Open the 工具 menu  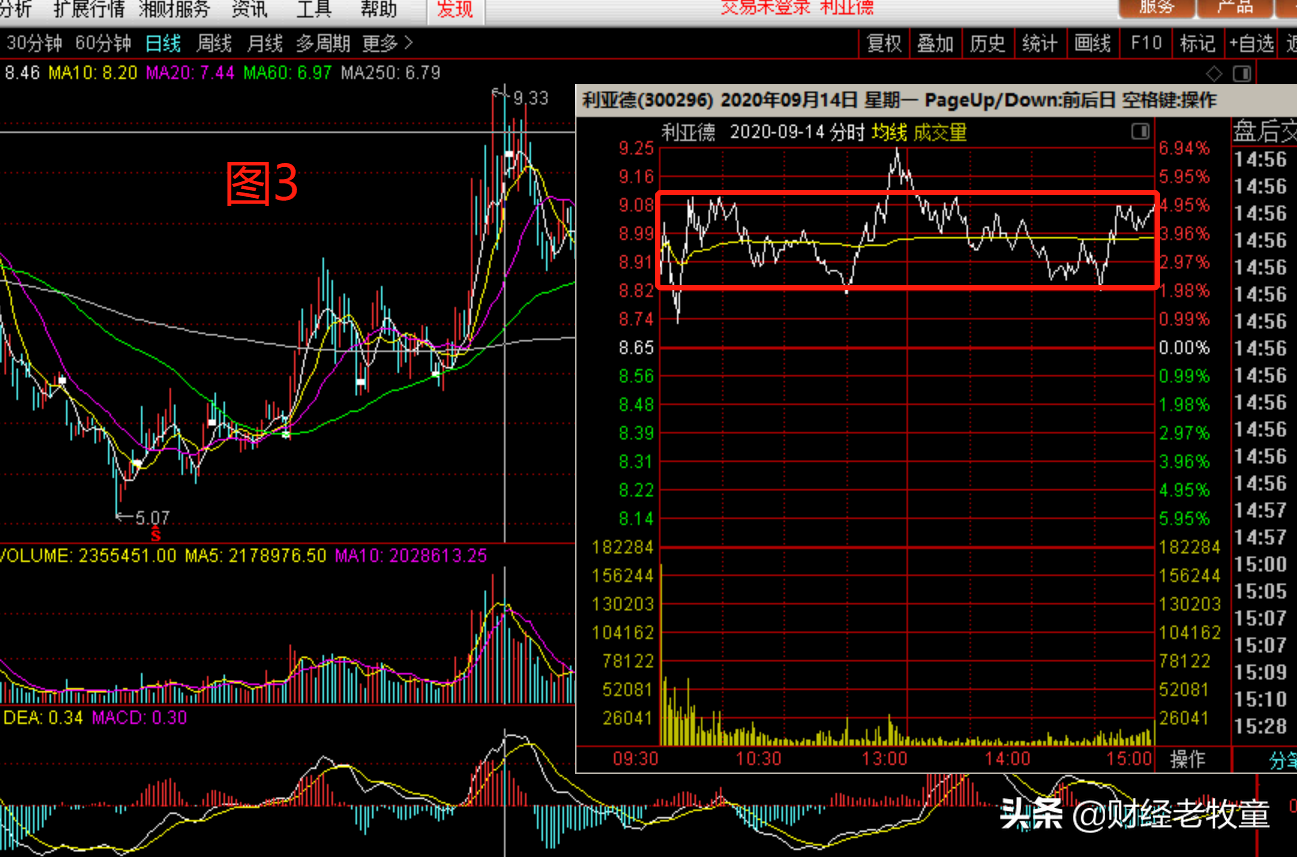(x=313, y=10)
